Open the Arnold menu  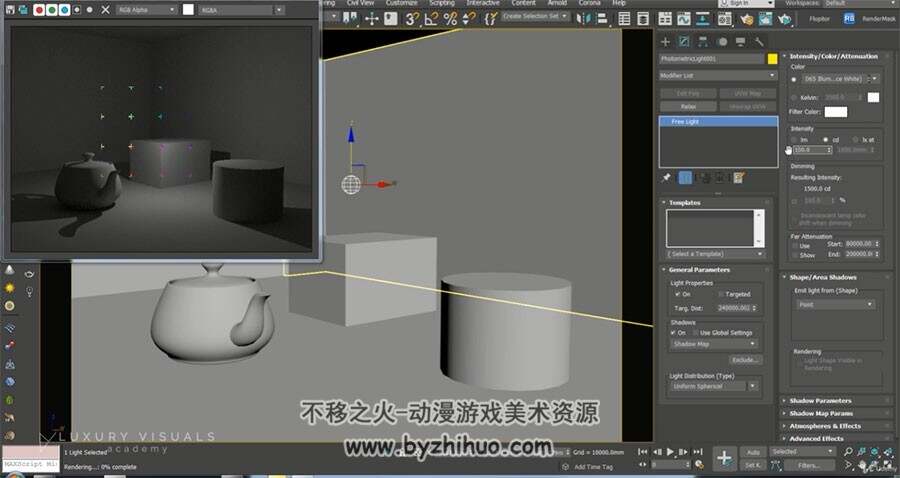coord(557,3)
